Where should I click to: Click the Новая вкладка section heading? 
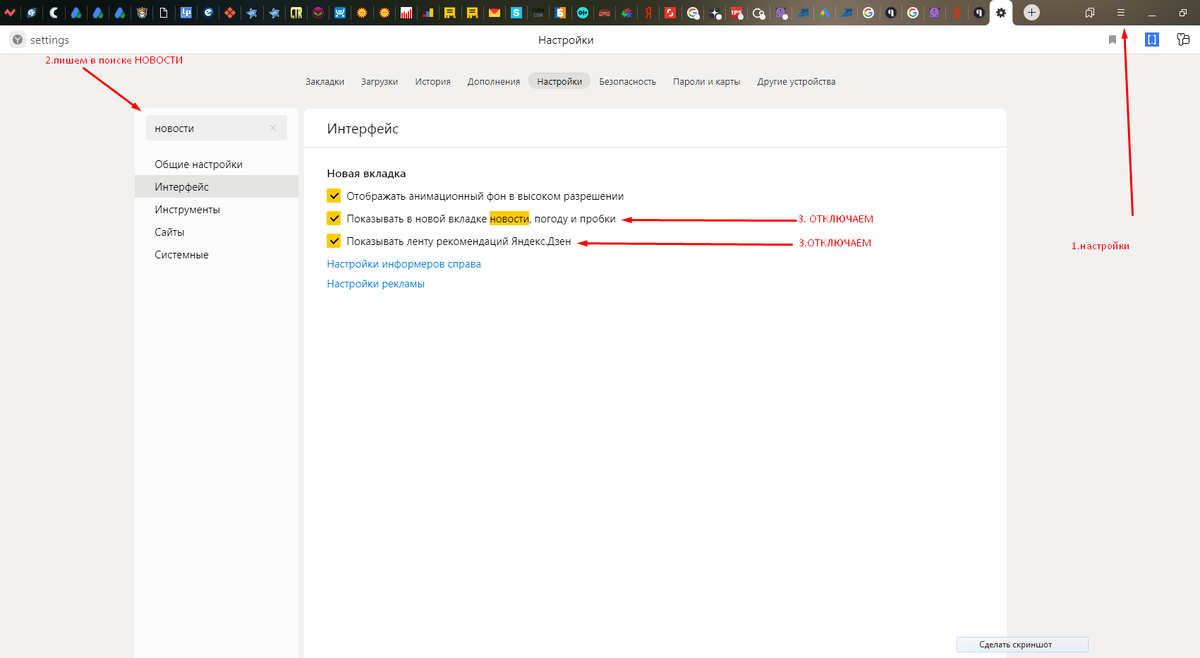[x=366, y=173]
